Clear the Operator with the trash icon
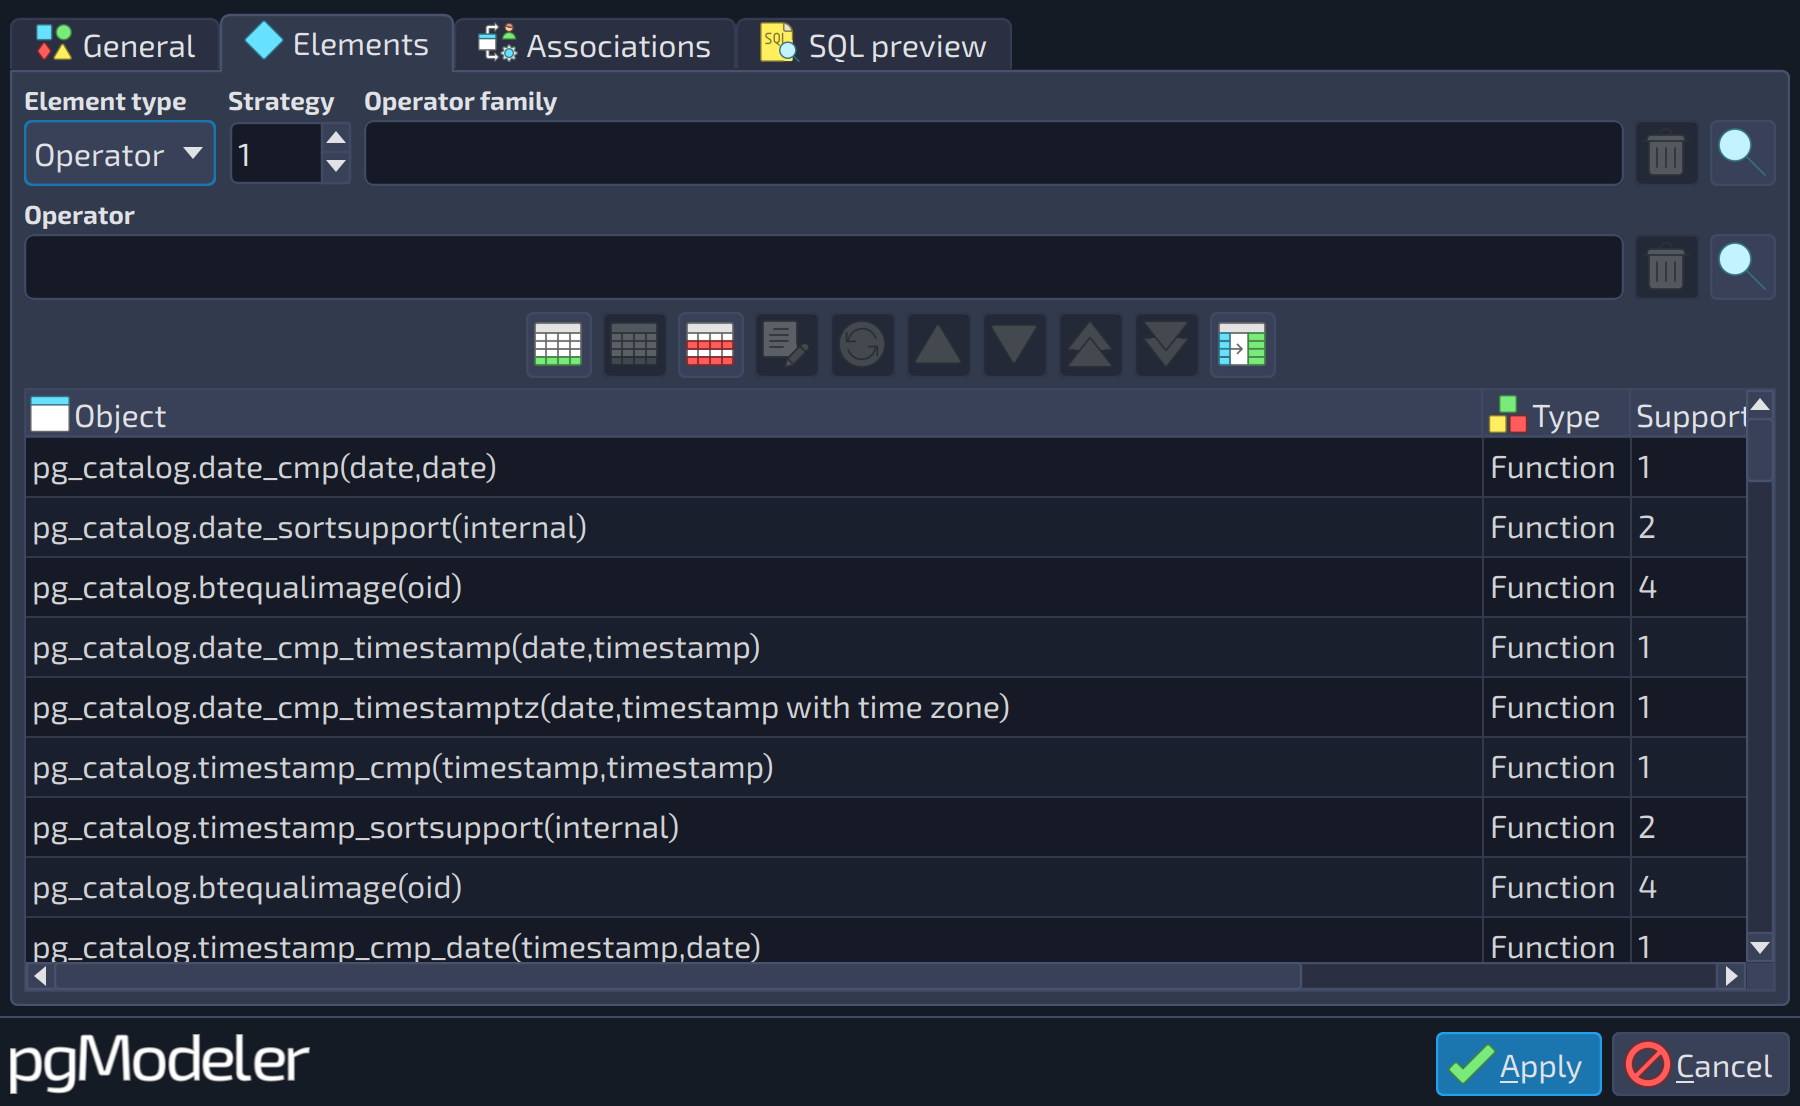Screen dimensions: 1800x1106 pyautogui.click(x=1666, y=268)
